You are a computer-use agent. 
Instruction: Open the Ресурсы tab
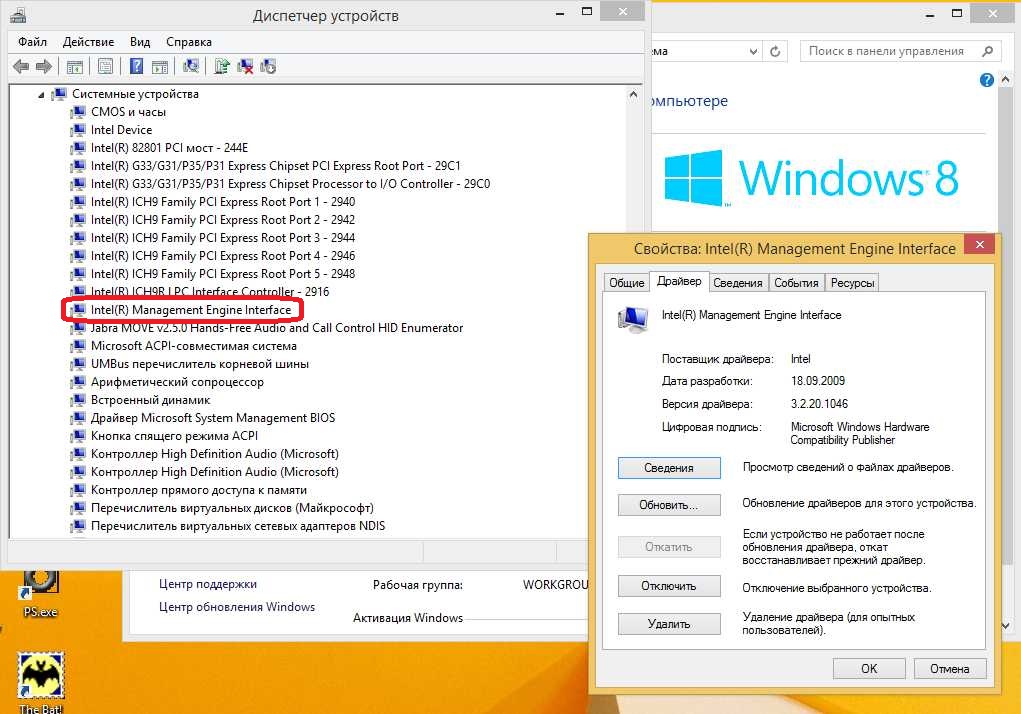852,283
